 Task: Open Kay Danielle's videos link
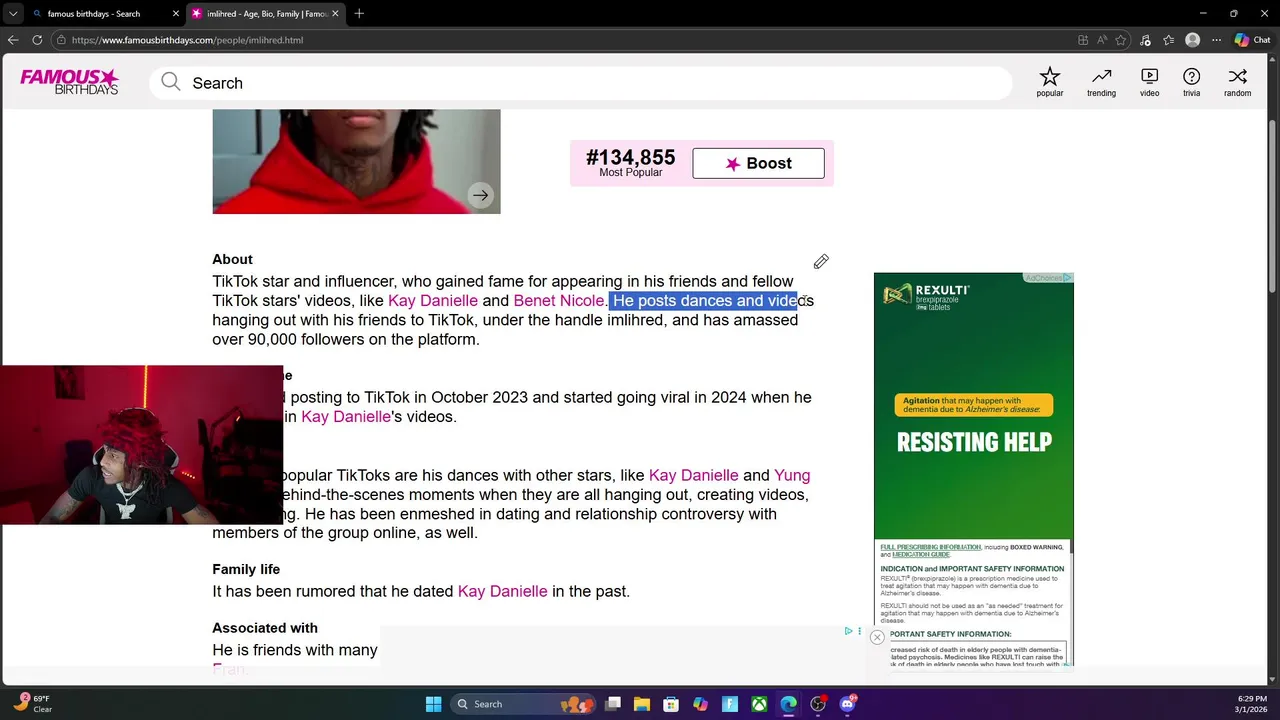[345, 416]
